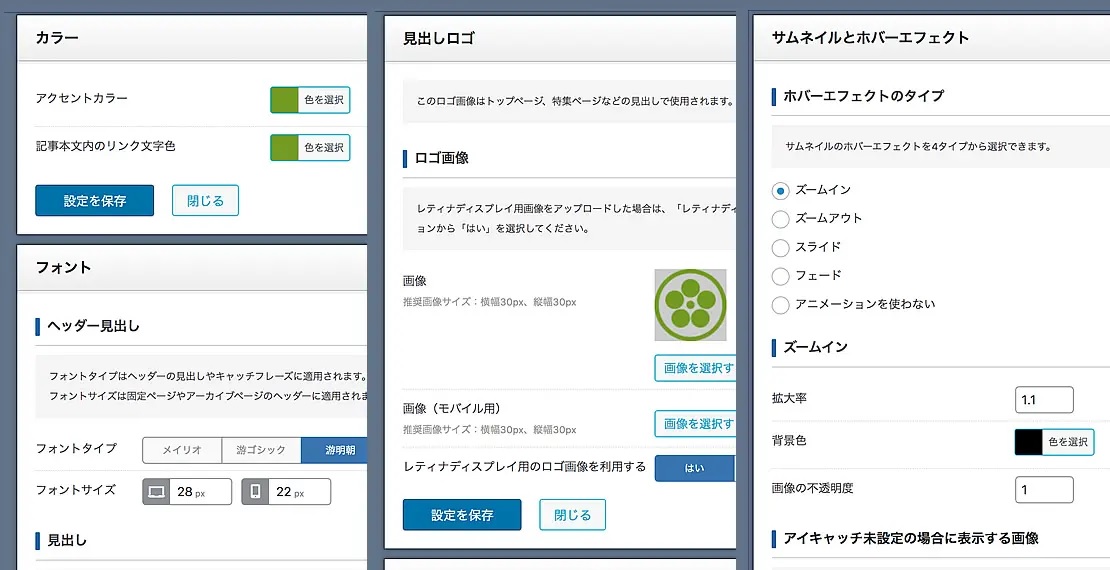The width and height of the screenshot is (1110, 570).
Task: Select アニメーションを使わない radio option
Action: coord(781,304)
